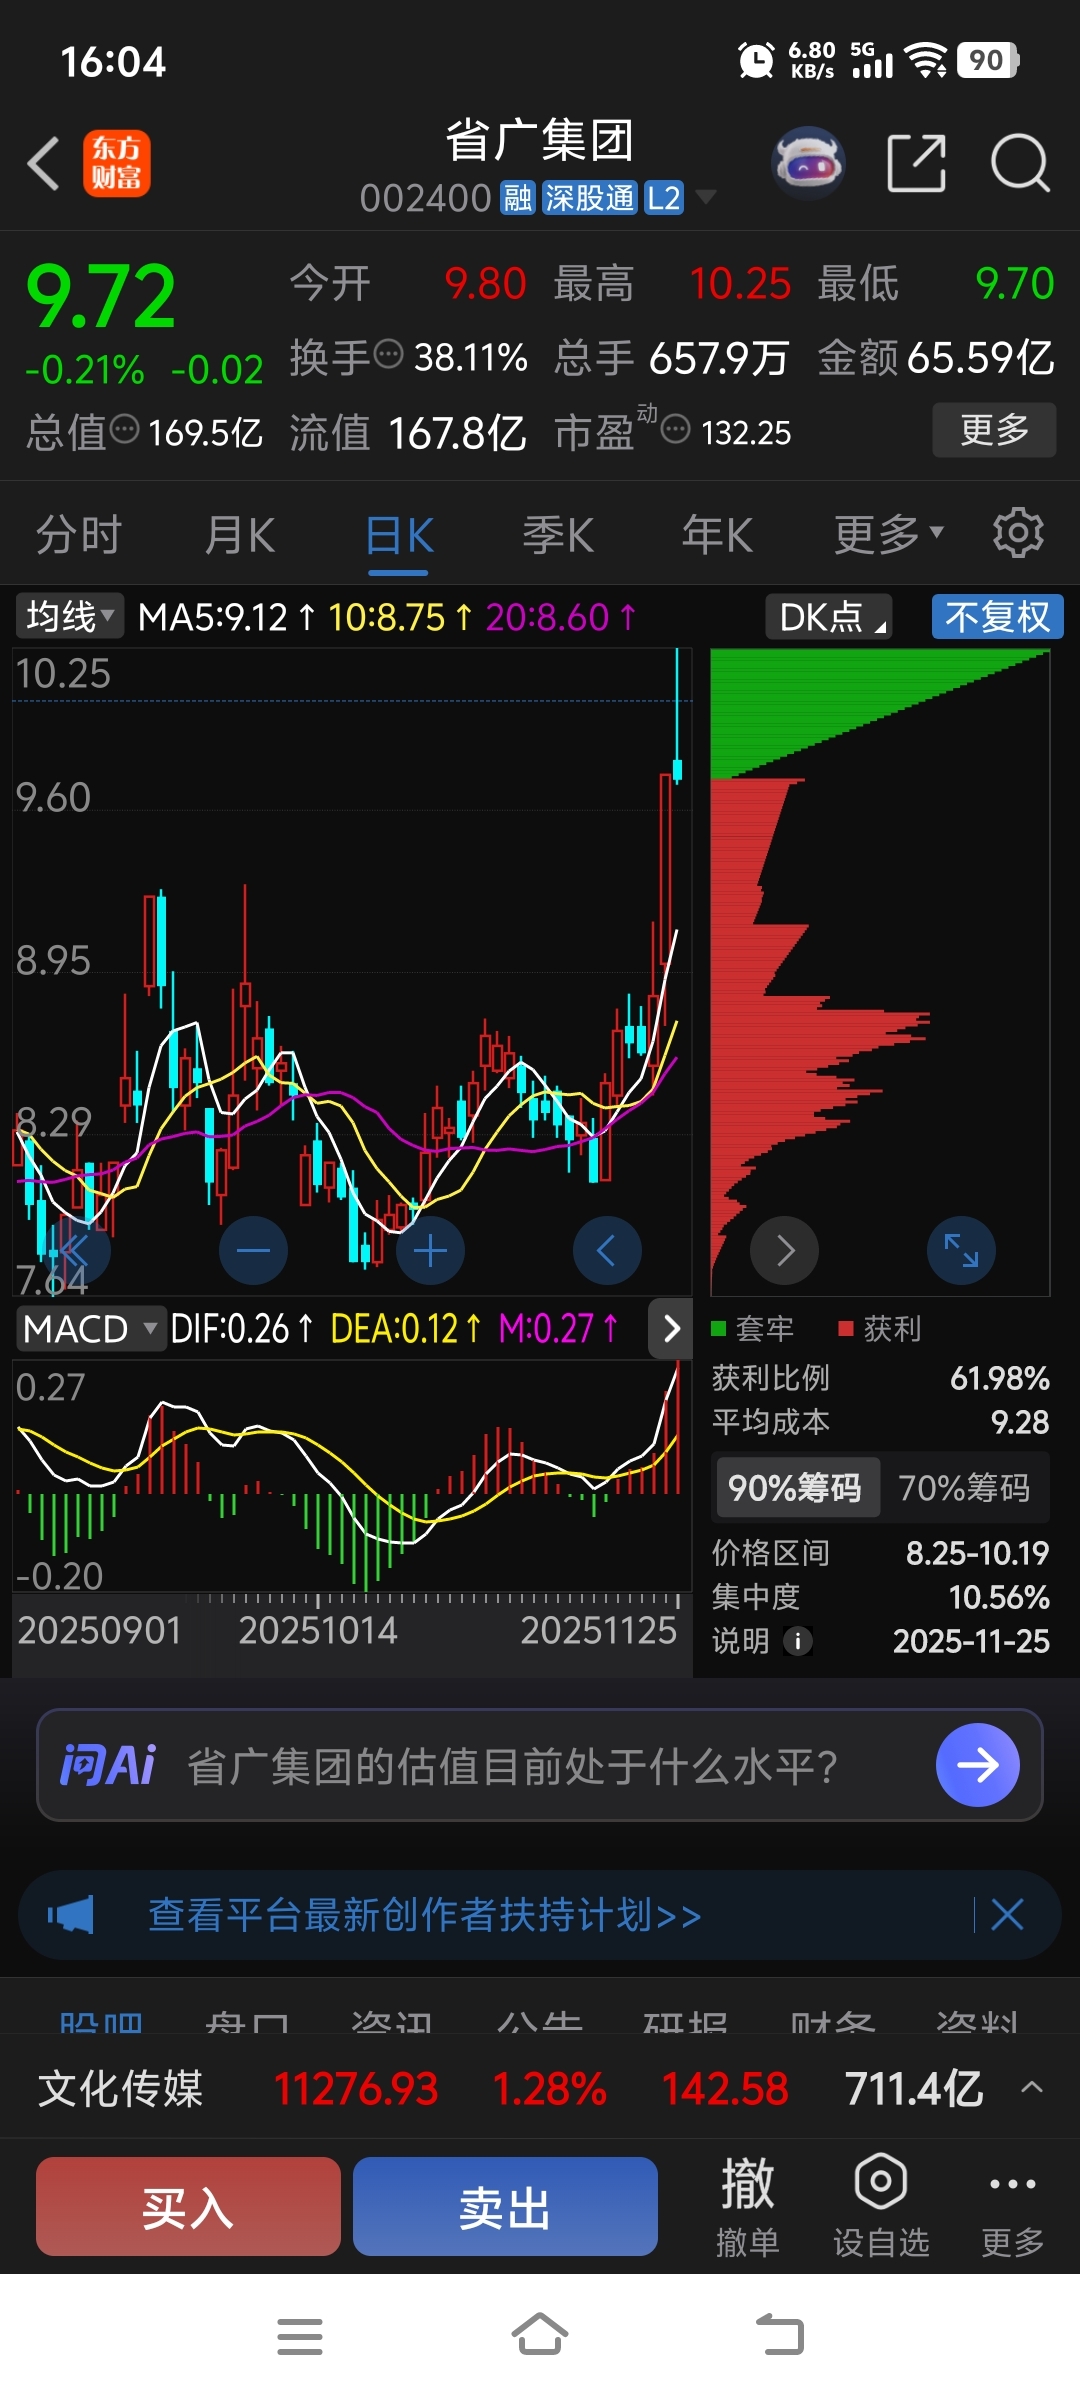The height and width of the screenshot is (2400, 1080).
Task: Tap the 2025-11-25 chip date
Action: tap(971, 1641)
